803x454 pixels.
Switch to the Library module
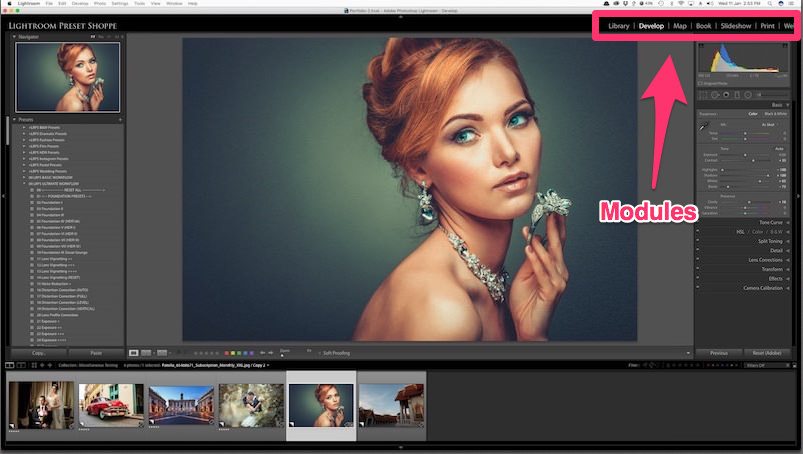[x=618, y=26]
